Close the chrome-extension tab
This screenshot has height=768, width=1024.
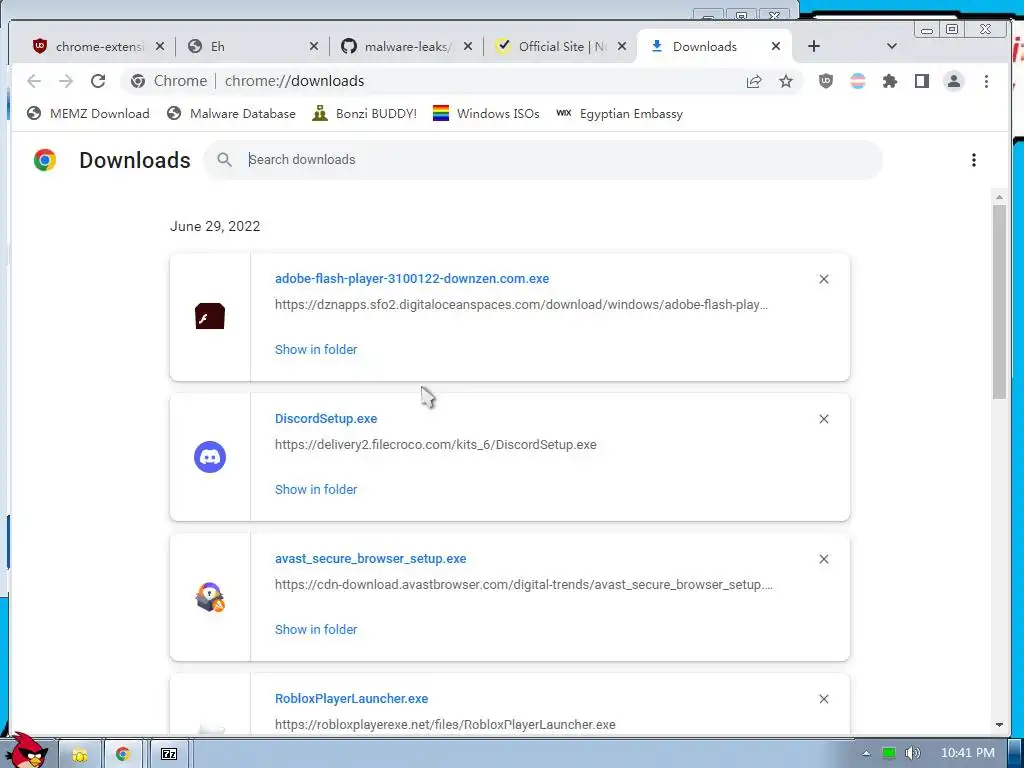(160, 46)
